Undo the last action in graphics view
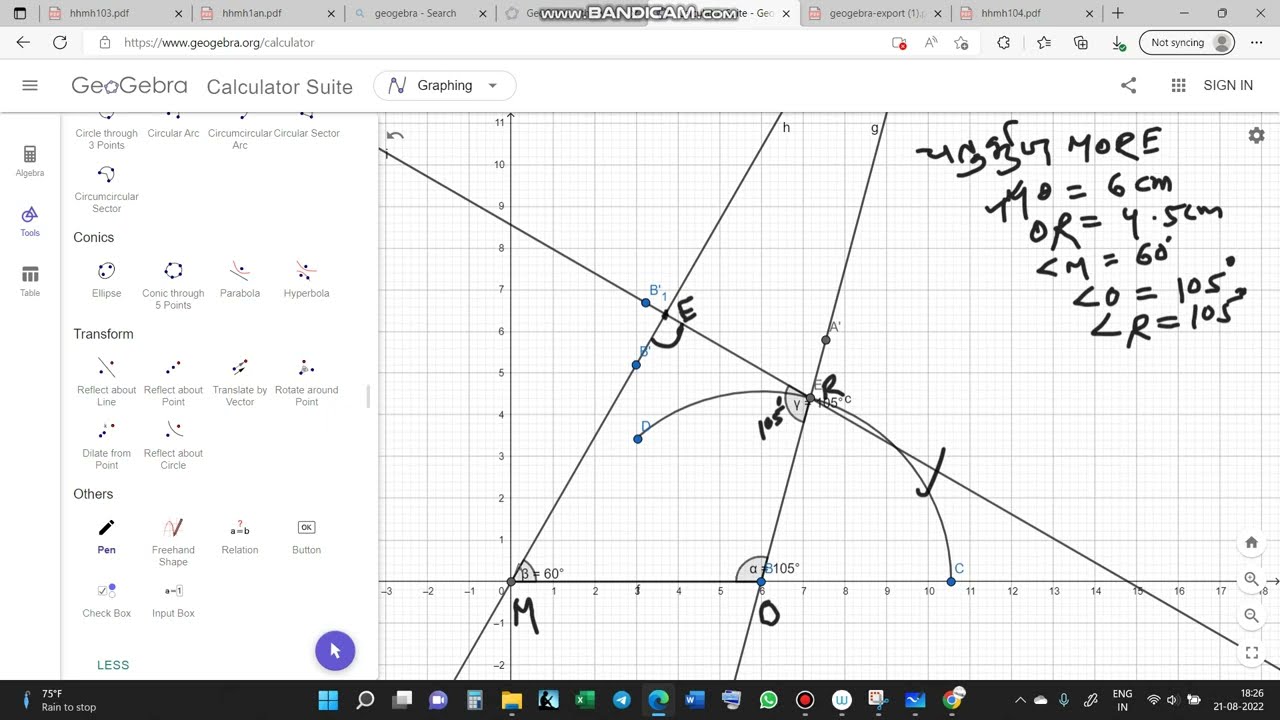The height and width of the screenshot is (720, 1280). (x=395, y=137)
